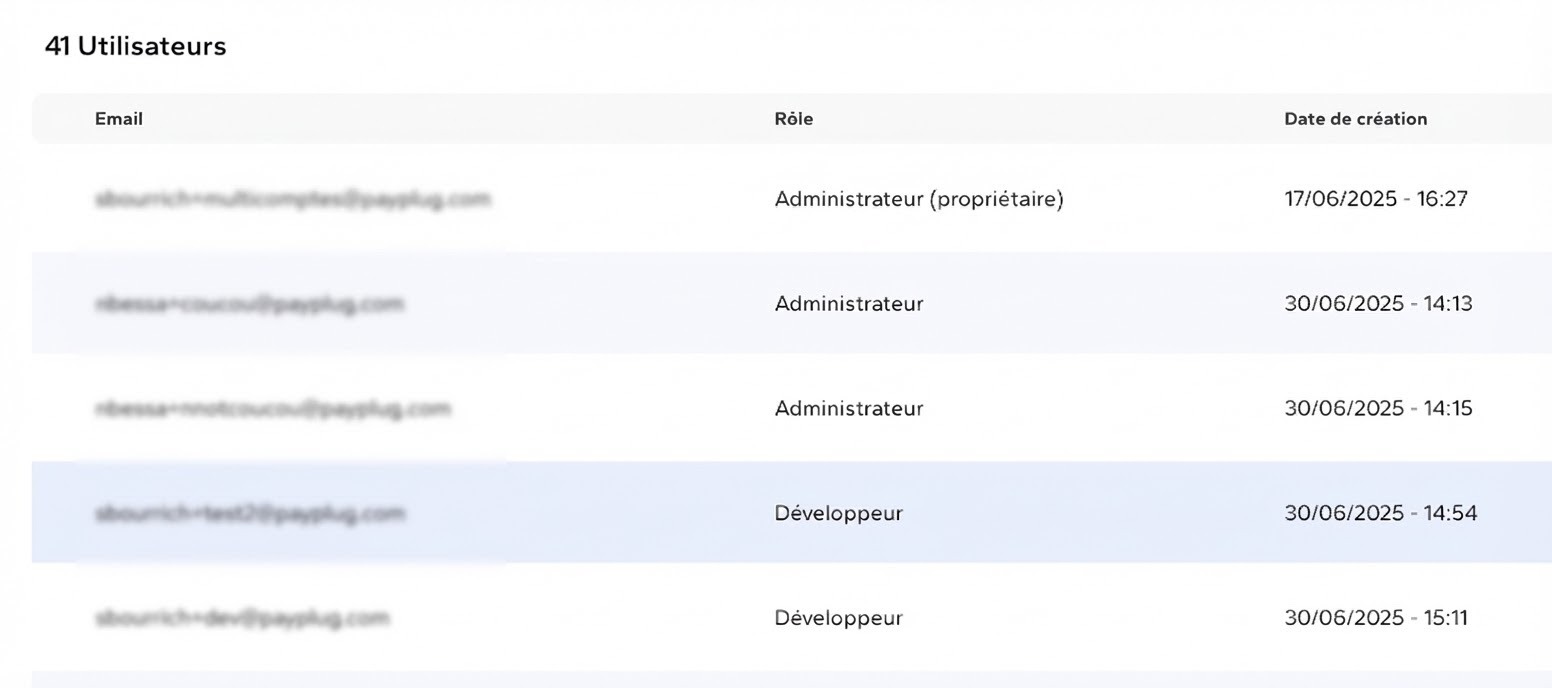Open the email of the Administrateur (propriétaire) user
The height and width of the screenshot is (688, 1552).
coord(293,199)
